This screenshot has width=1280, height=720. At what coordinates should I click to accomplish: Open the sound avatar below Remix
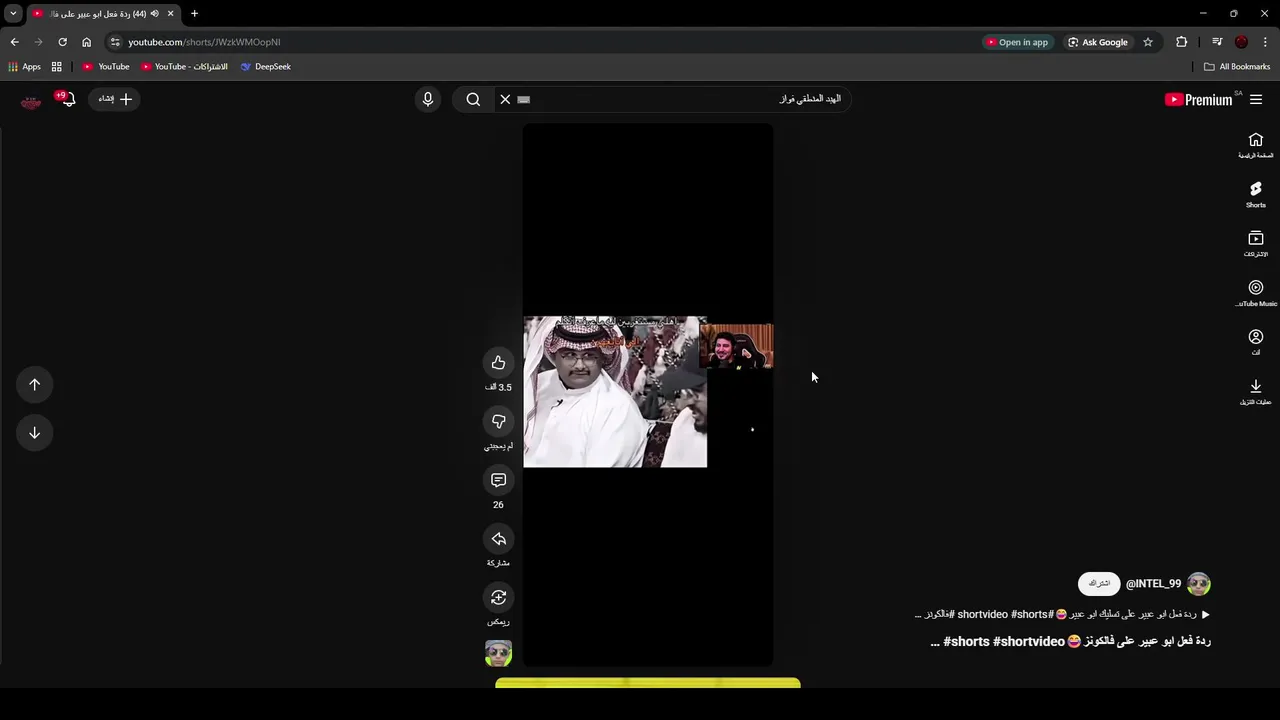coord(498,653)
